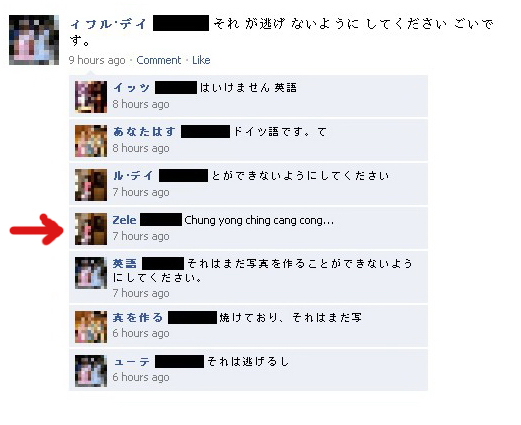Click commenter name ル·デイ
Screen dimensions: 521x425
133,176
